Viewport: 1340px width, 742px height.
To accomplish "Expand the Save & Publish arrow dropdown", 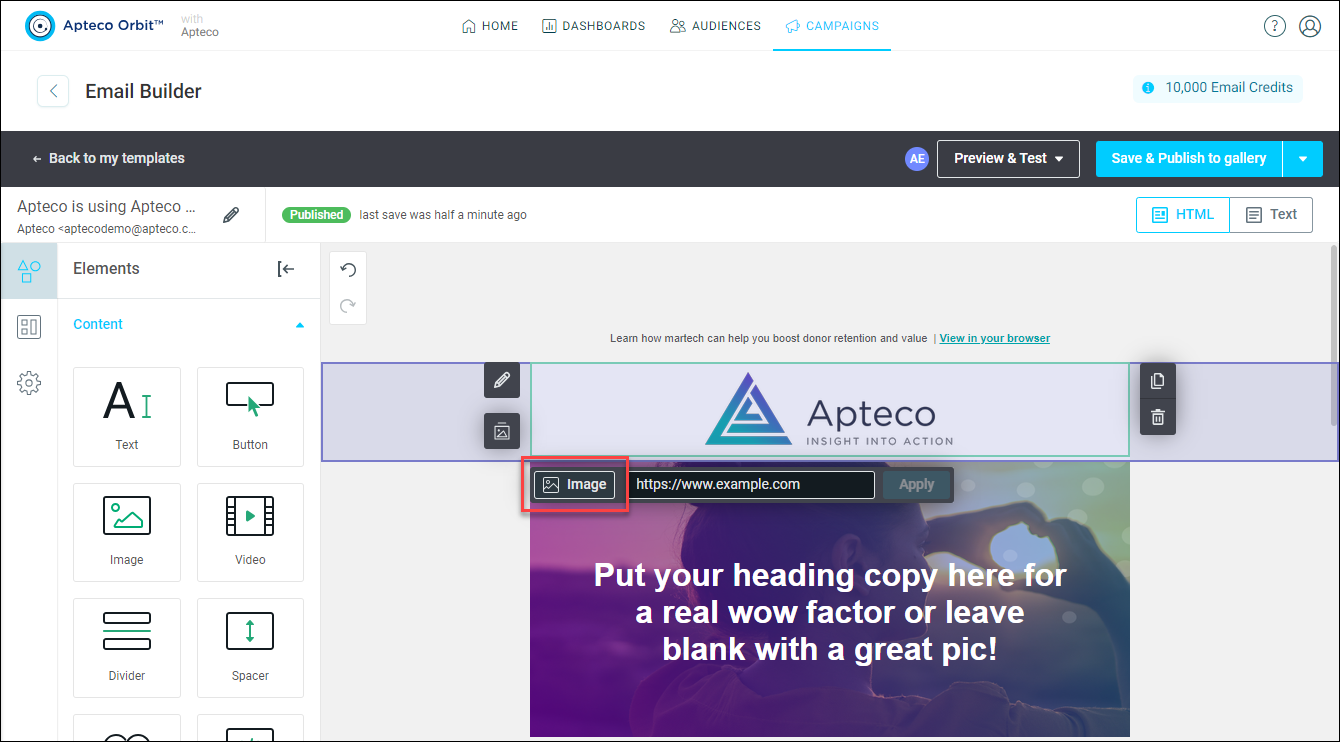I will tap(1303, 158).
